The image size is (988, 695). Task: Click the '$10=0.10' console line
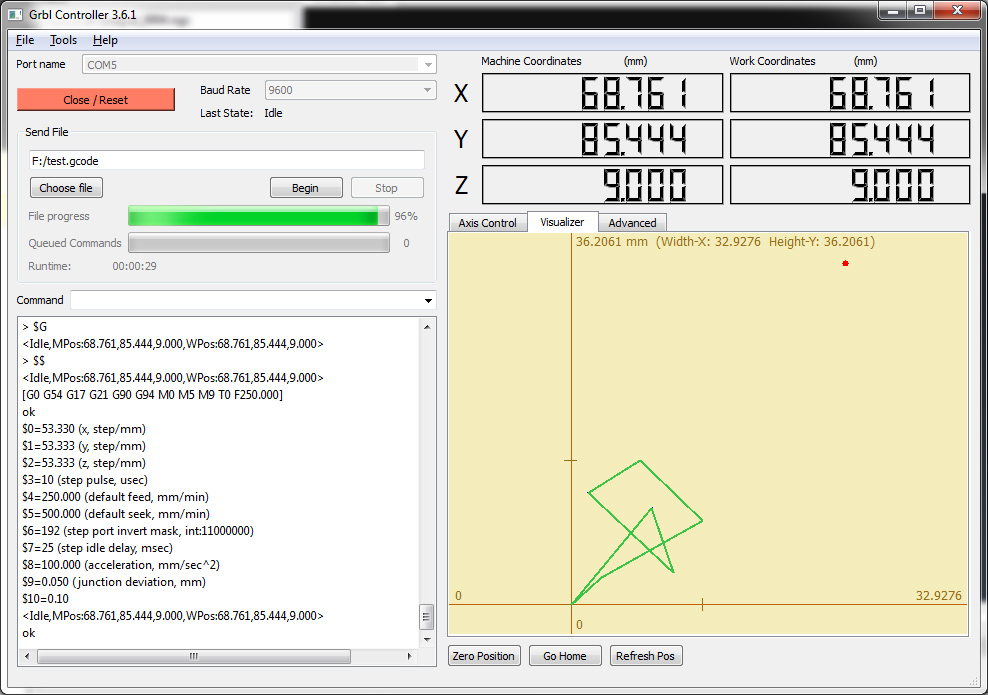click(x=45, y=599)
